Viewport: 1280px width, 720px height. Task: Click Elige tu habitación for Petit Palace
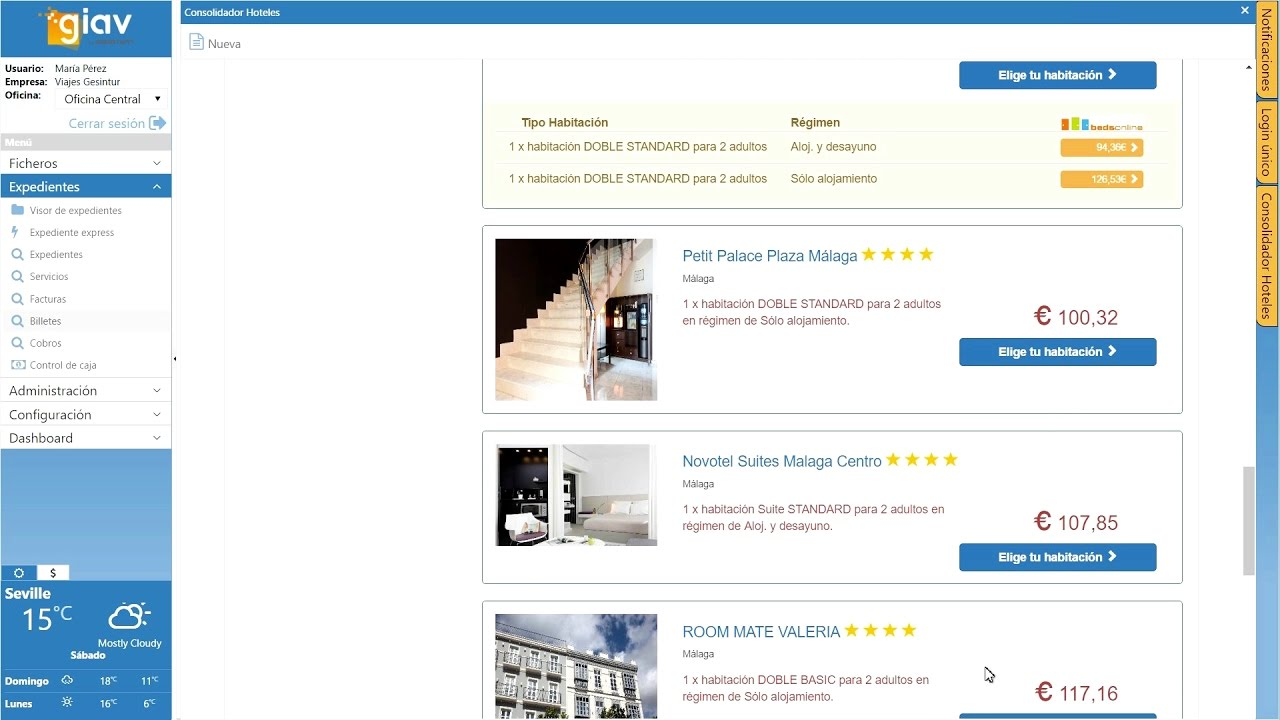pos(1058,352)
